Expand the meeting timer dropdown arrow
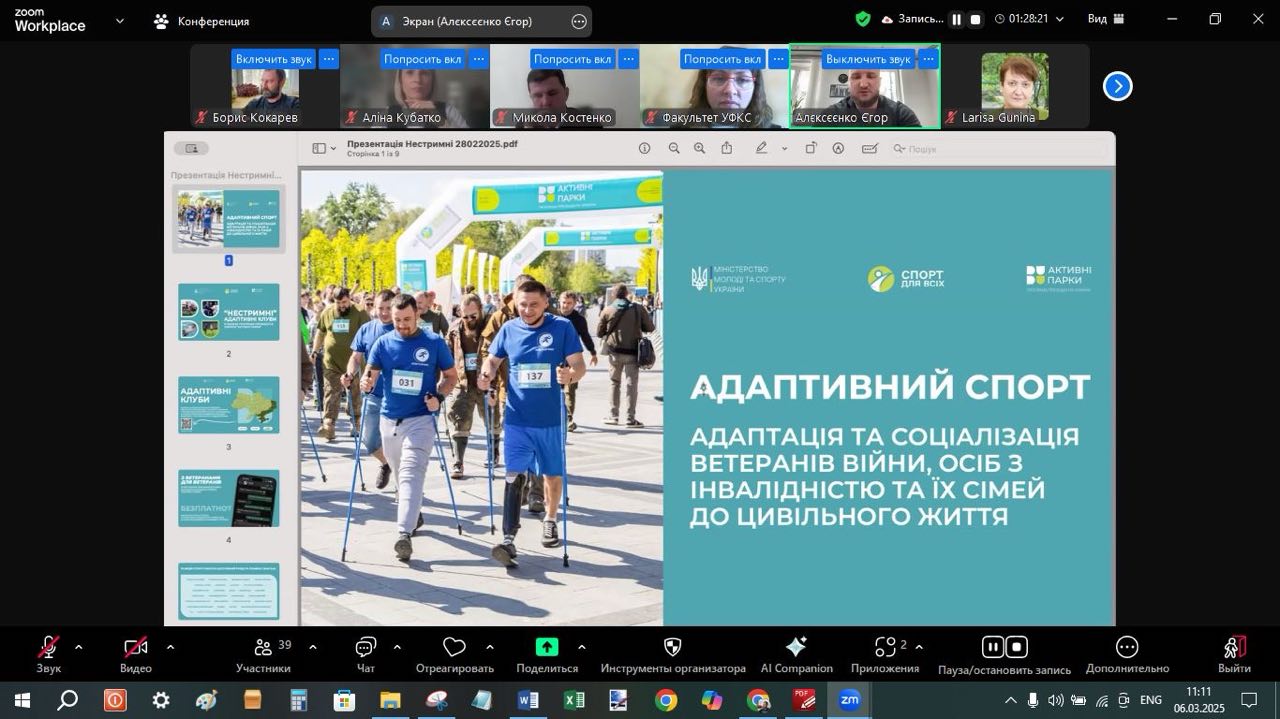The width and height of the screenshot is (1280, 719). [1060, 19]
